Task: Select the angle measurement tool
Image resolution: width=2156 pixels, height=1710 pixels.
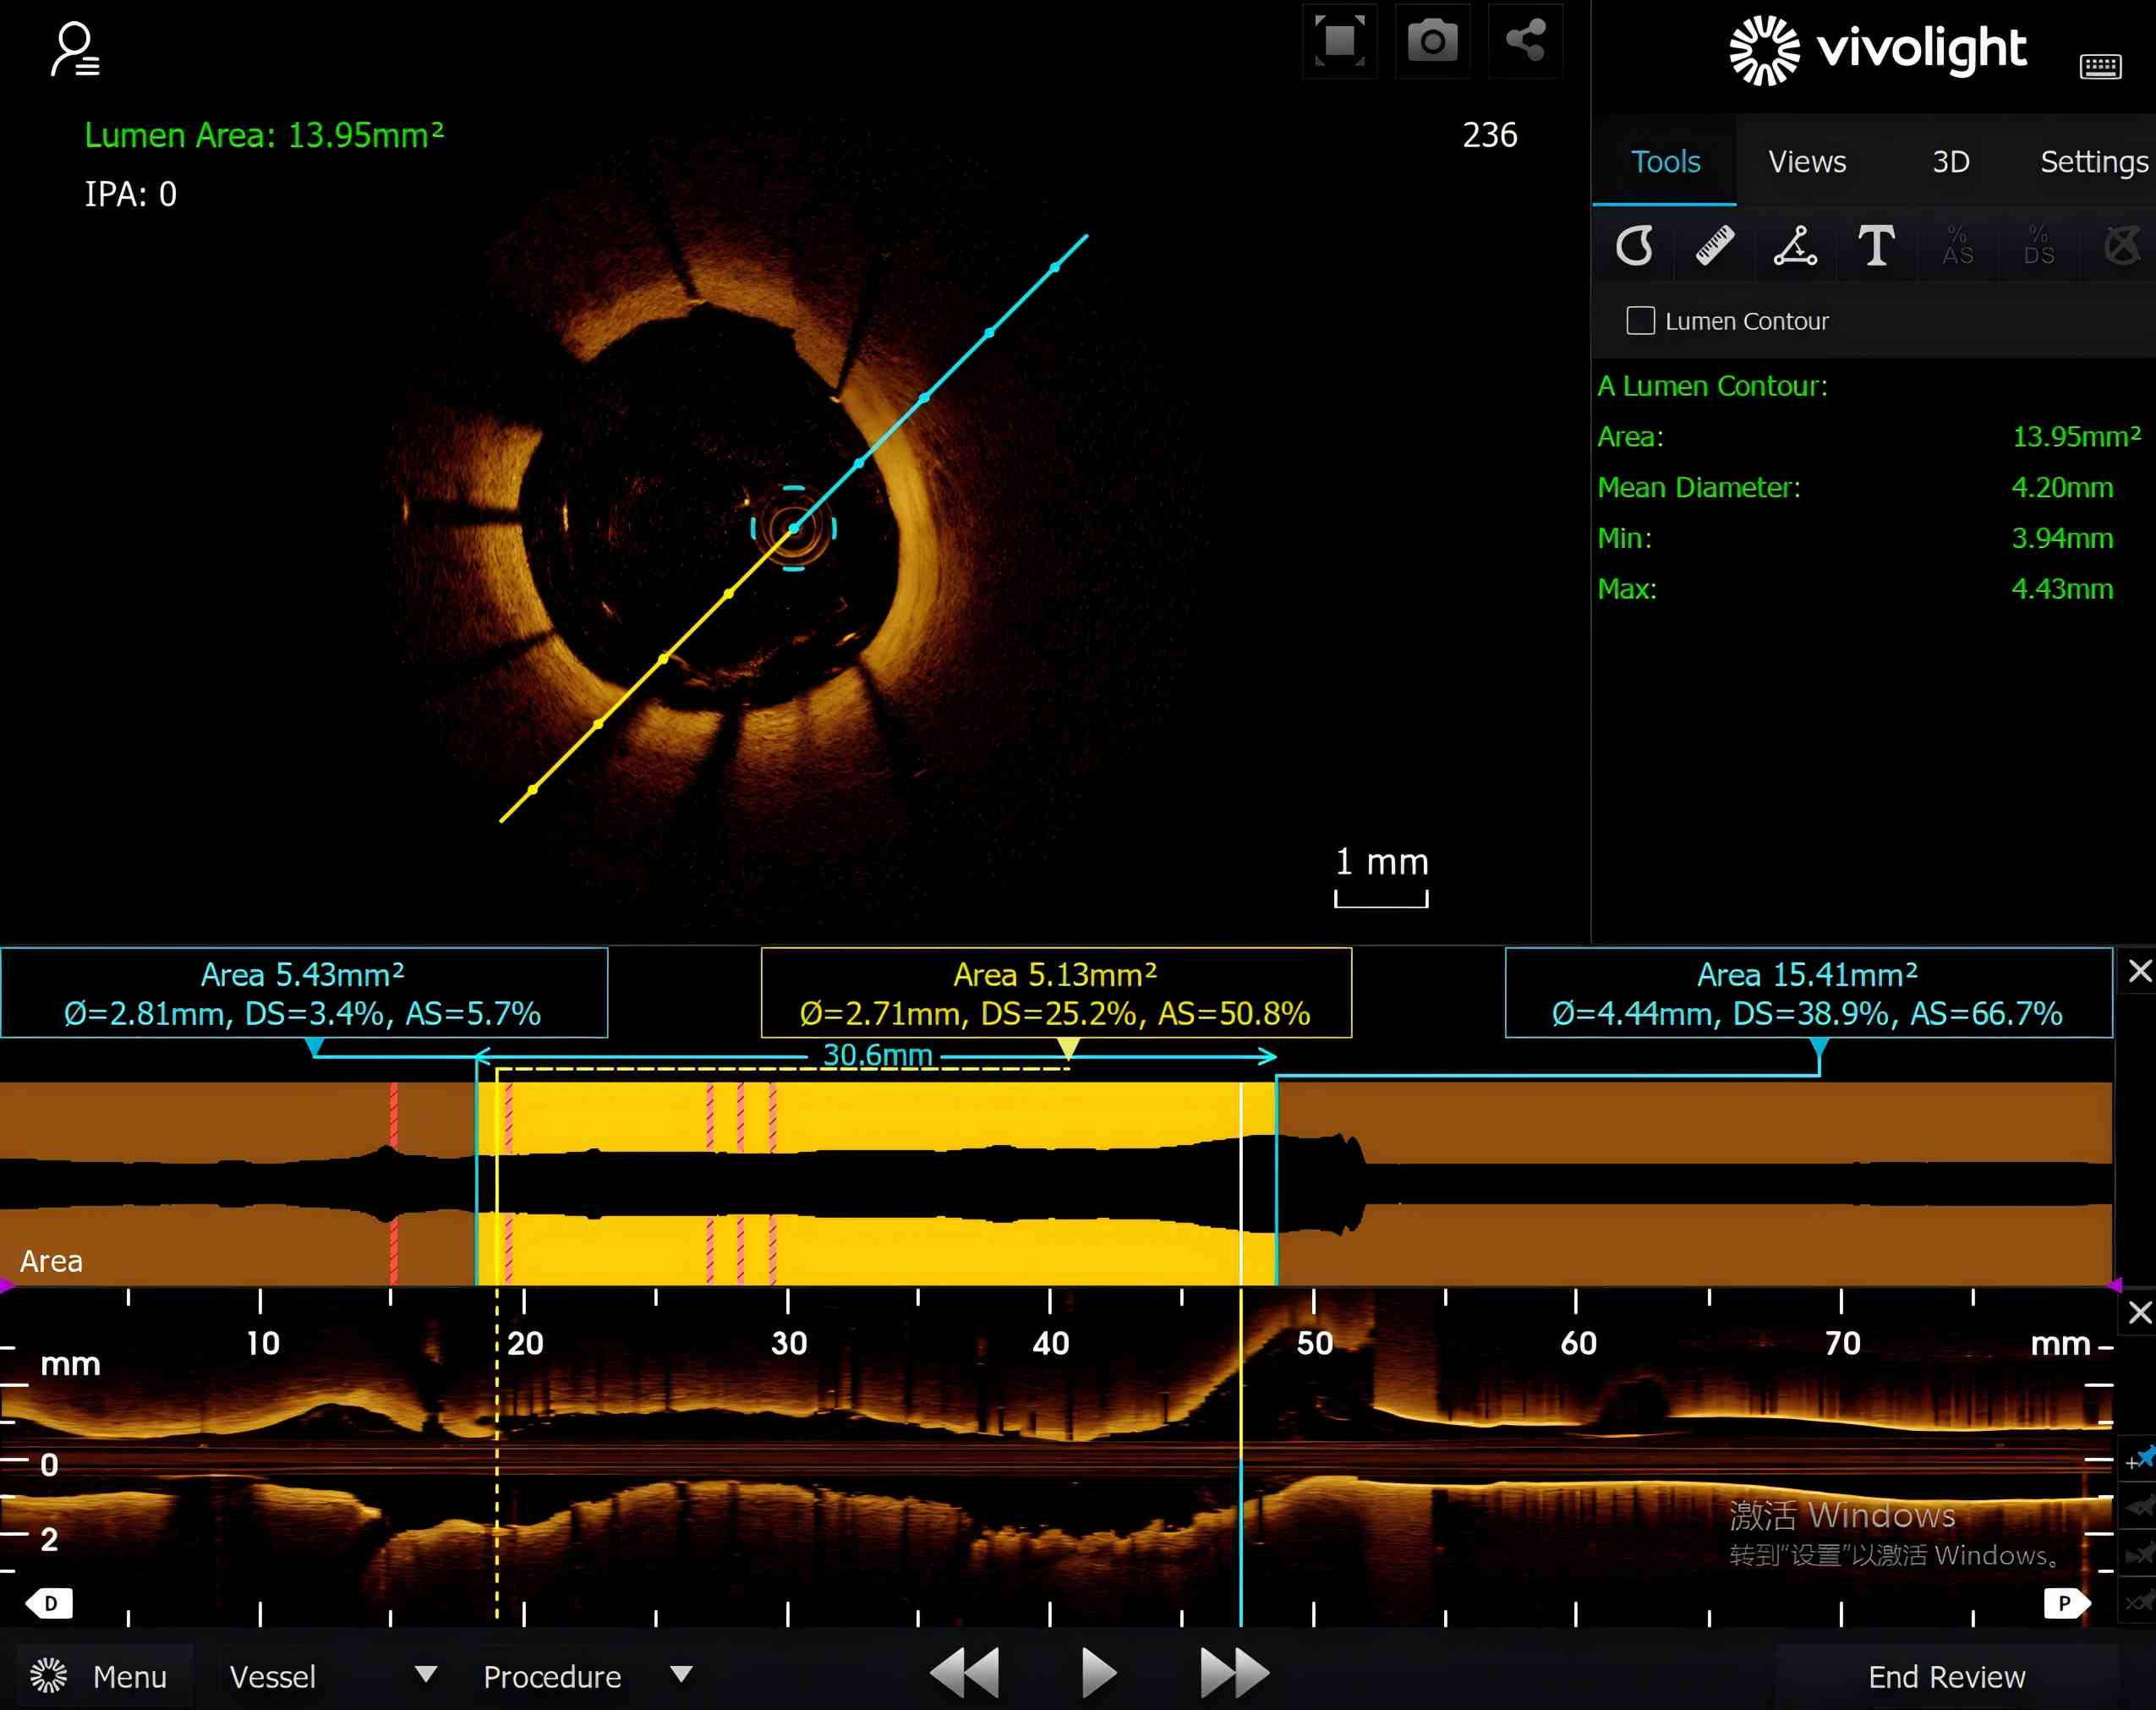Action: point(1795,246)
